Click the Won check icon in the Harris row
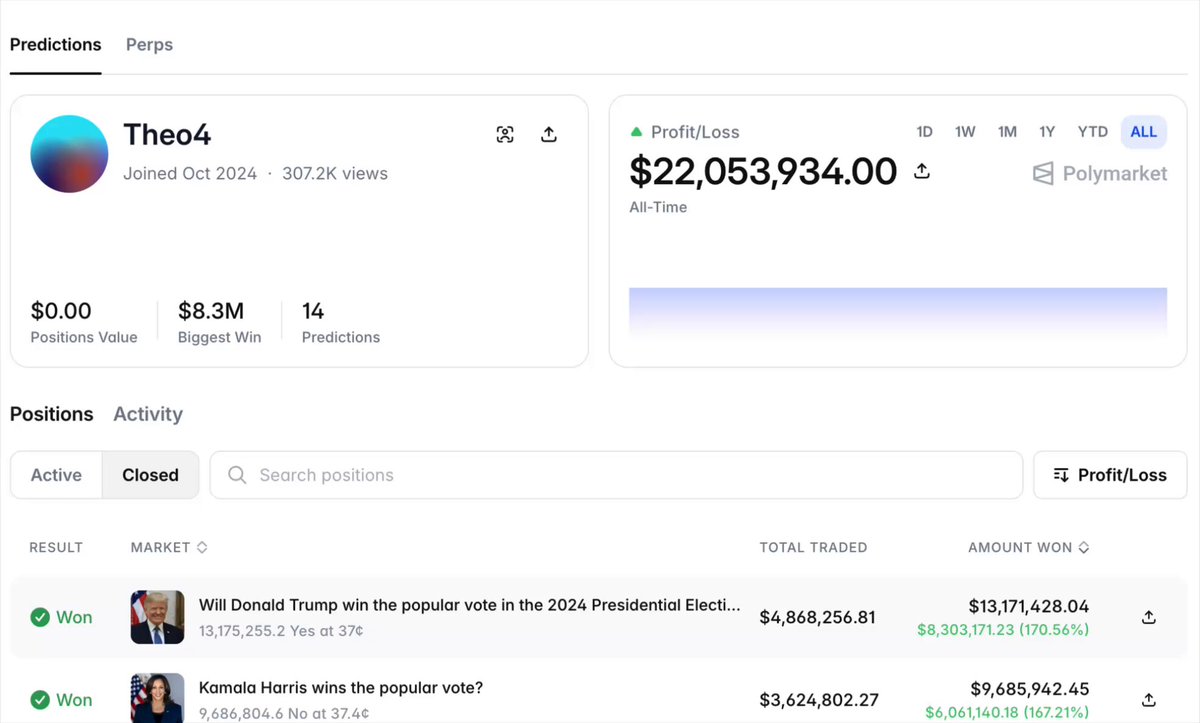This screenshot has height=723, width=1200. [x=40, y=700]
